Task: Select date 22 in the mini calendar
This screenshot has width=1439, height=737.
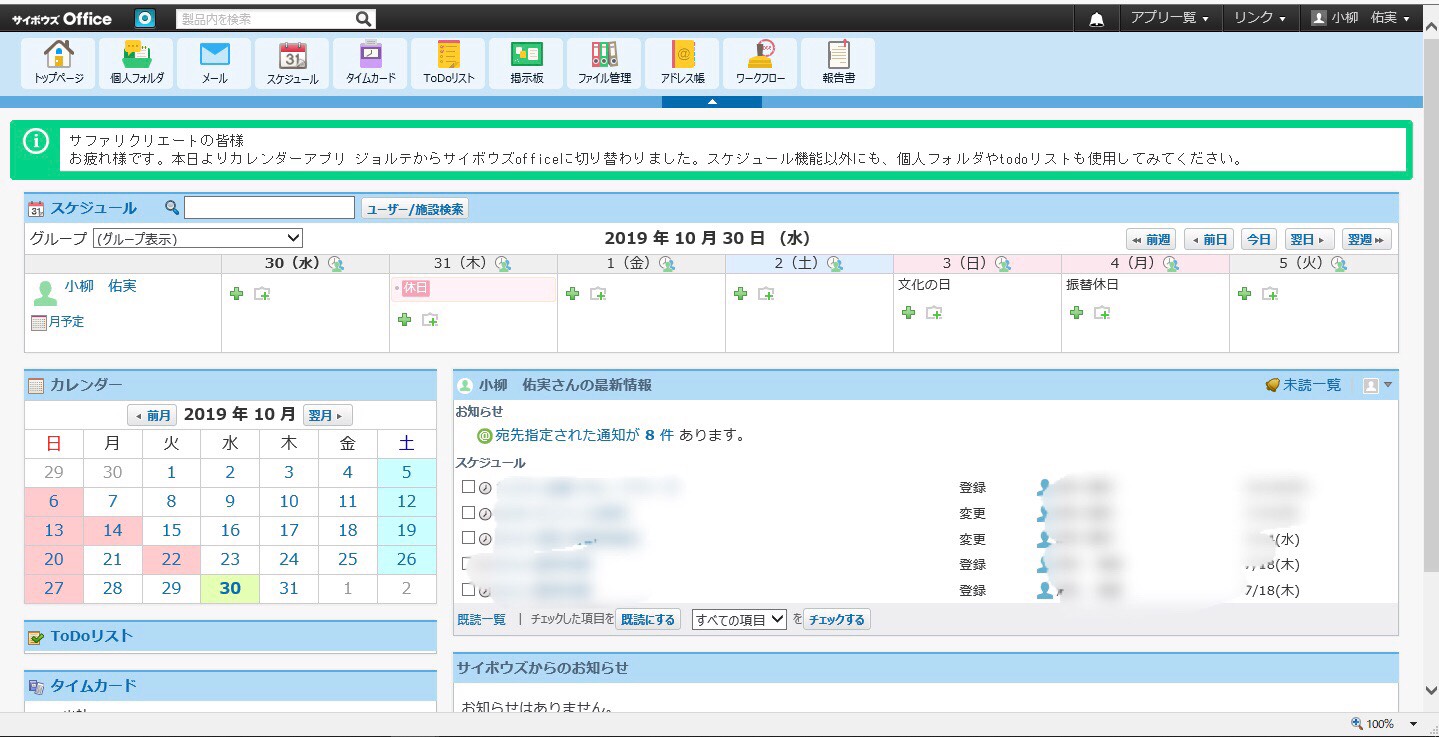Action: [171, 559]
